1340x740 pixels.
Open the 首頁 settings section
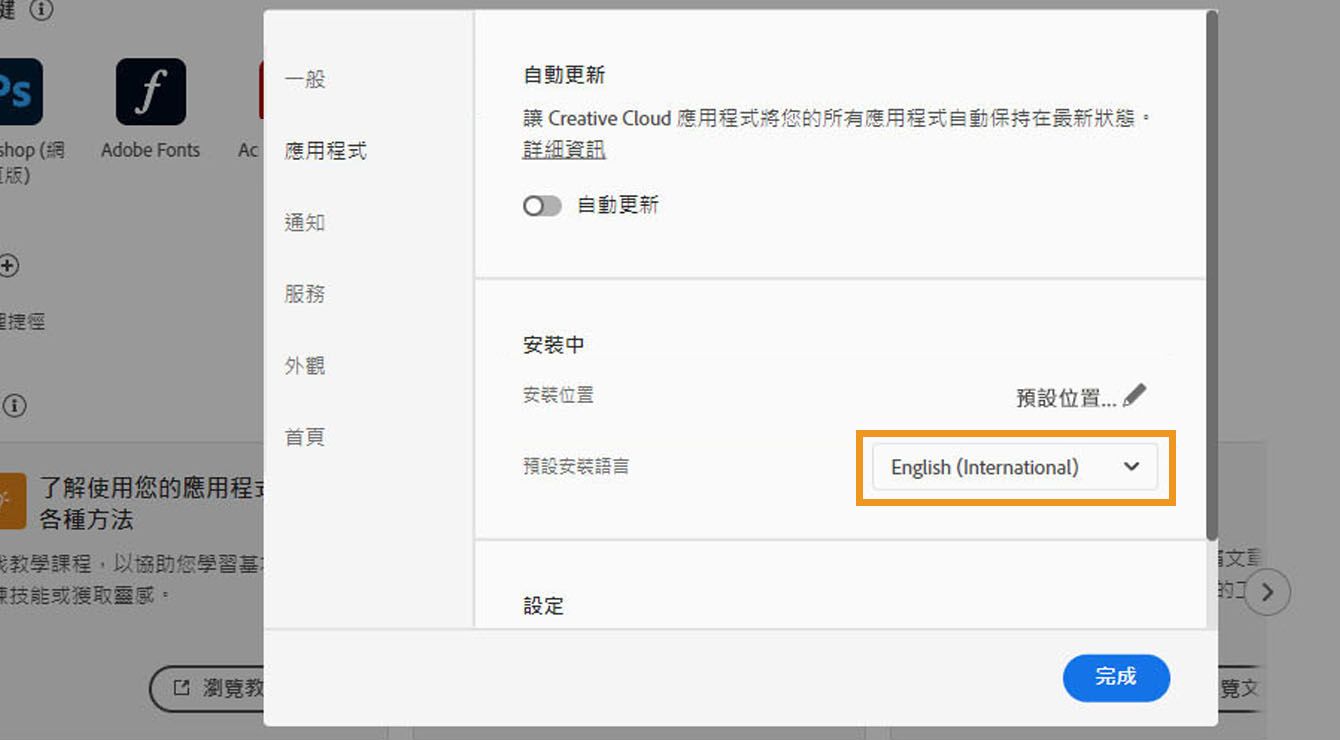(x=304, y=436)
